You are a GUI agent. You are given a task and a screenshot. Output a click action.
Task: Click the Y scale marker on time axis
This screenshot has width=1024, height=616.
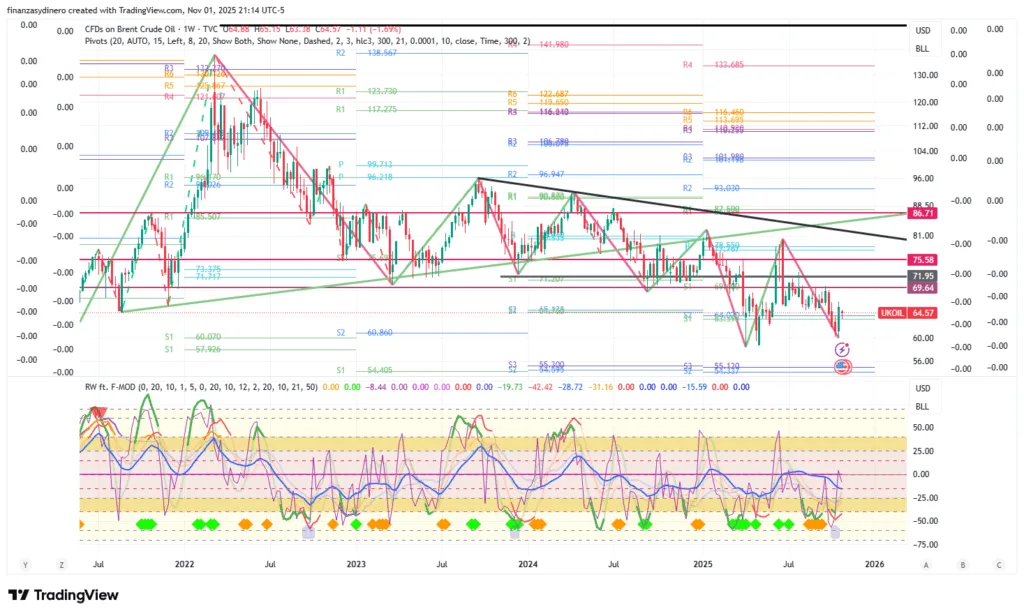(24, 564)
